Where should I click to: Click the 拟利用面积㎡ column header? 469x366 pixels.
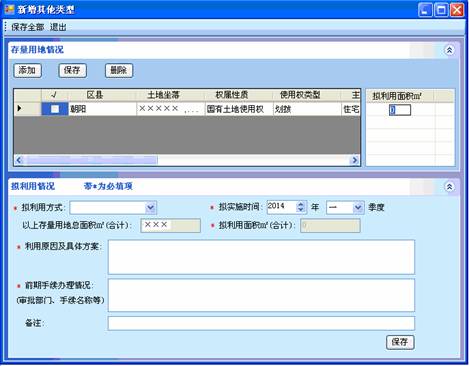pos(400,96)
